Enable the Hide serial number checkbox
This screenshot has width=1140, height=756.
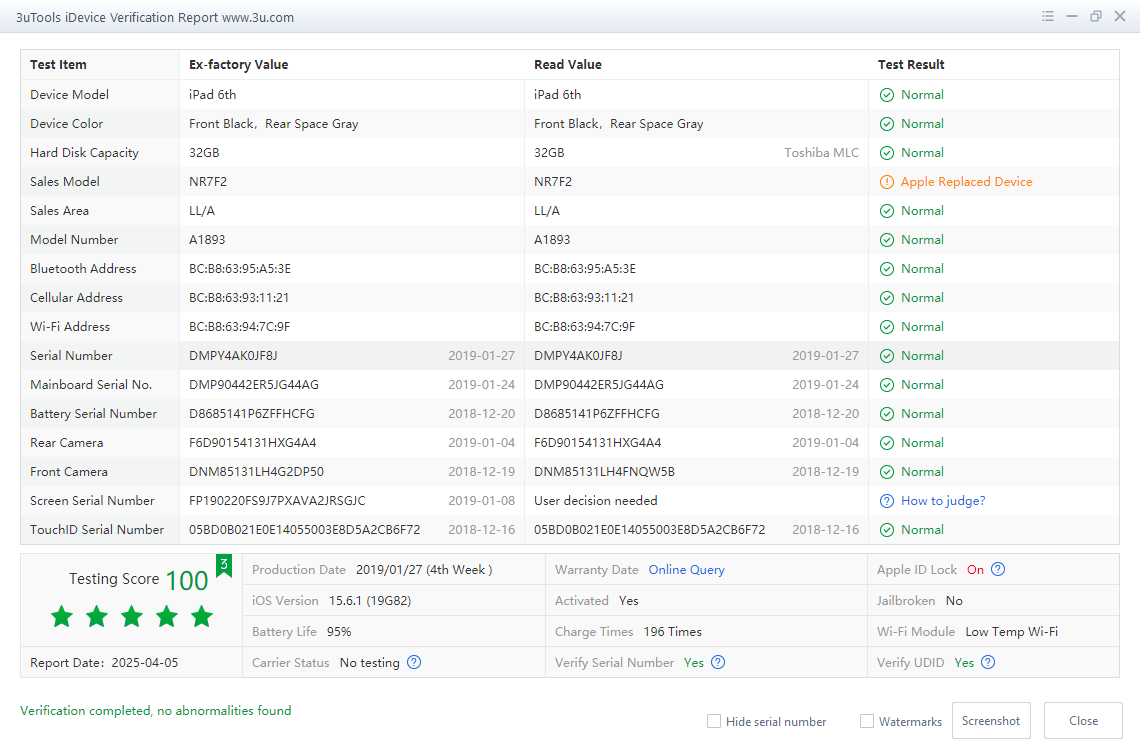tap(714, 721)
